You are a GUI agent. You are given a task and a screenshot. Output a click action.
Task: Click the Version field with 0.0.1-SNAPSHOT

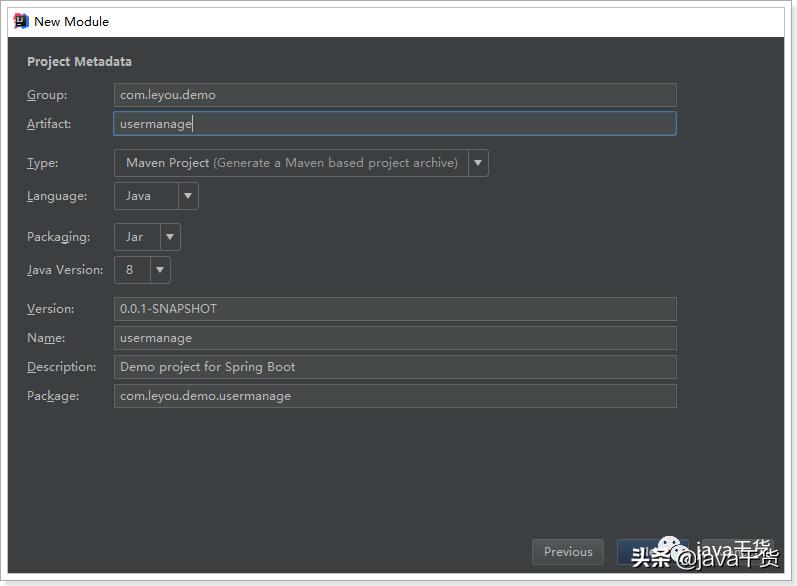pyautogui.click(x=395, y=309)
